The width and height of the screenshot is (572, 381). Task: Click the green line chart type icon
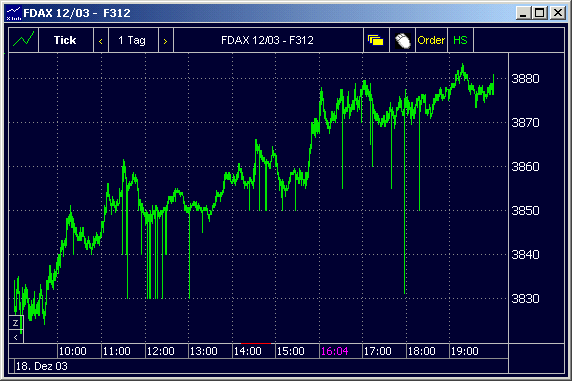(x=23, y=40)
